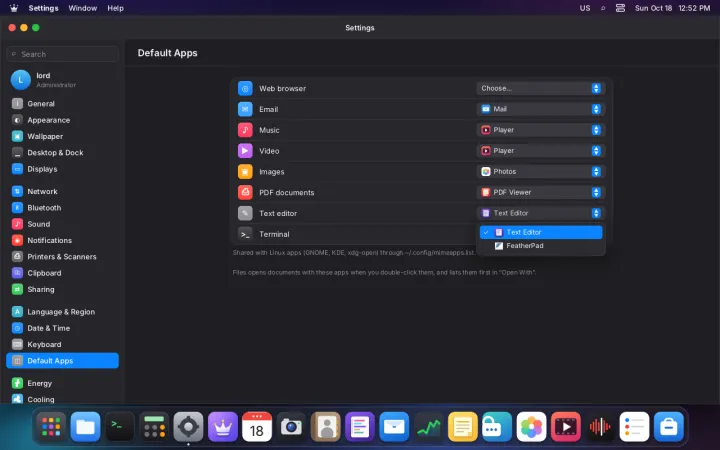This screenshot has width=720, height=450.
Task: Open Sharing settings icon
Action: [x=17, y=289]
